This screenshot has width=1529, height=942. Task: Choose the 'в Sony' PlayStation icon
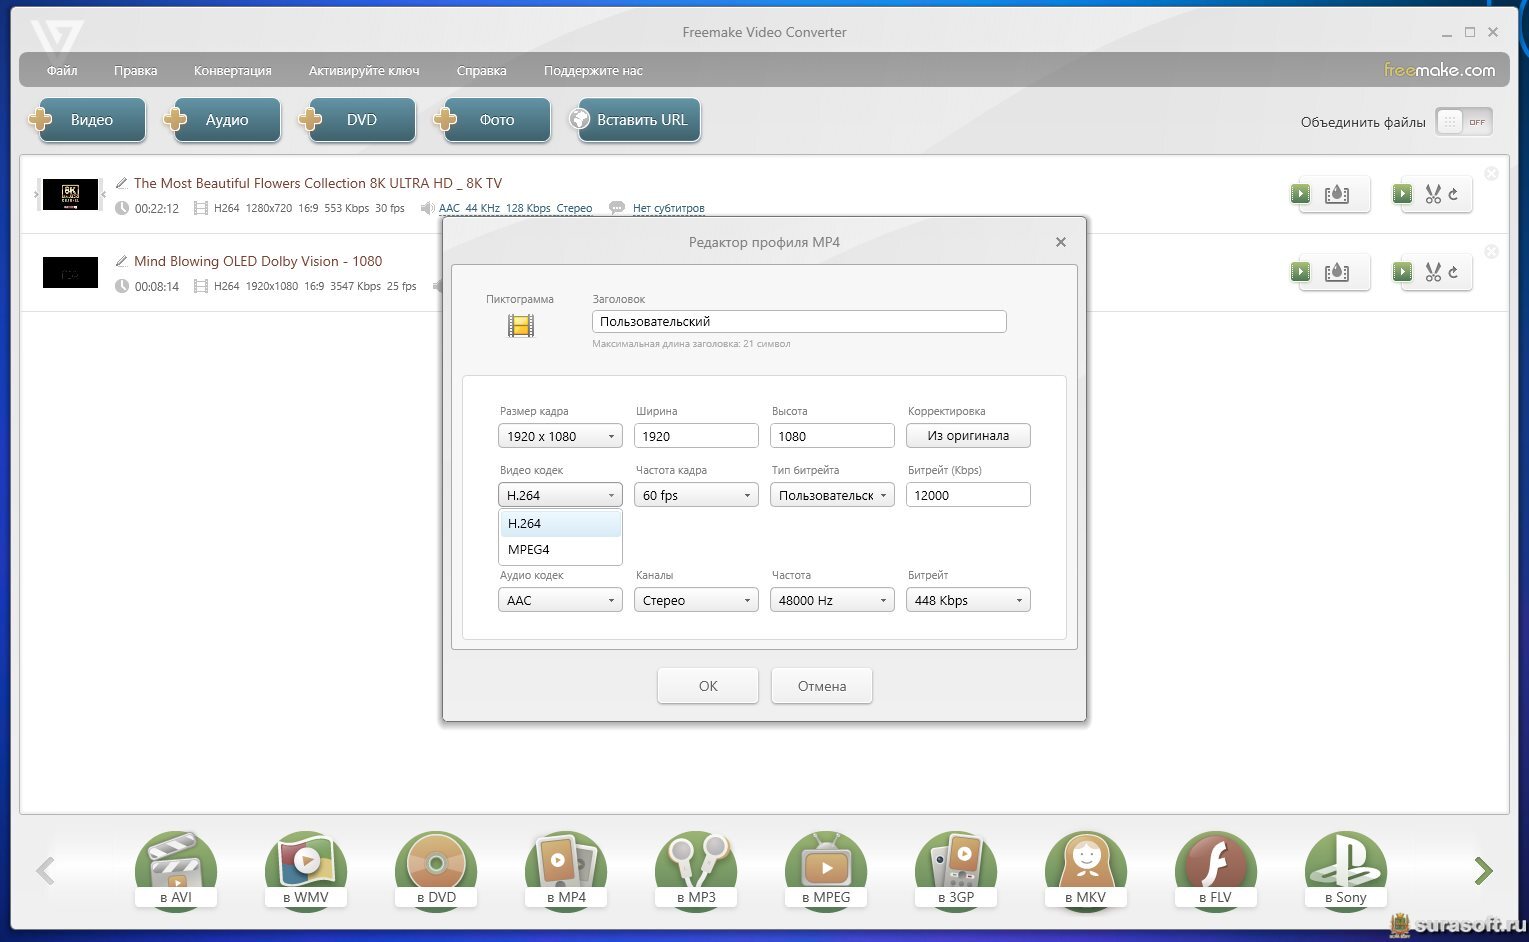1346,868
